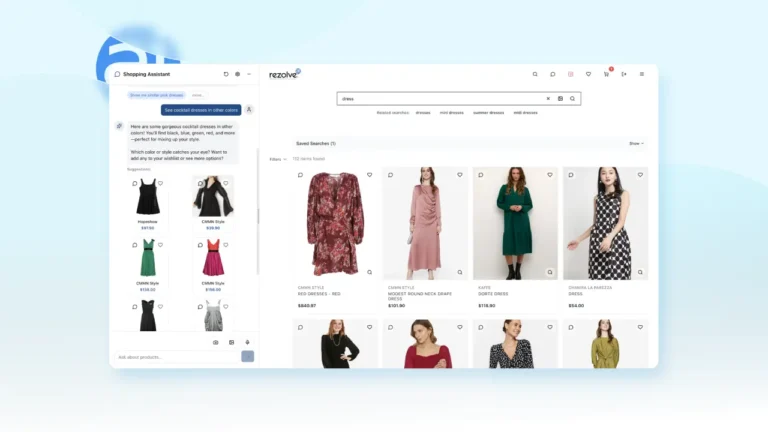Toggle heart on the green Dorte Dress
Image resolution: width=768 pixels, height=432 pixels.
coord(549,175)
